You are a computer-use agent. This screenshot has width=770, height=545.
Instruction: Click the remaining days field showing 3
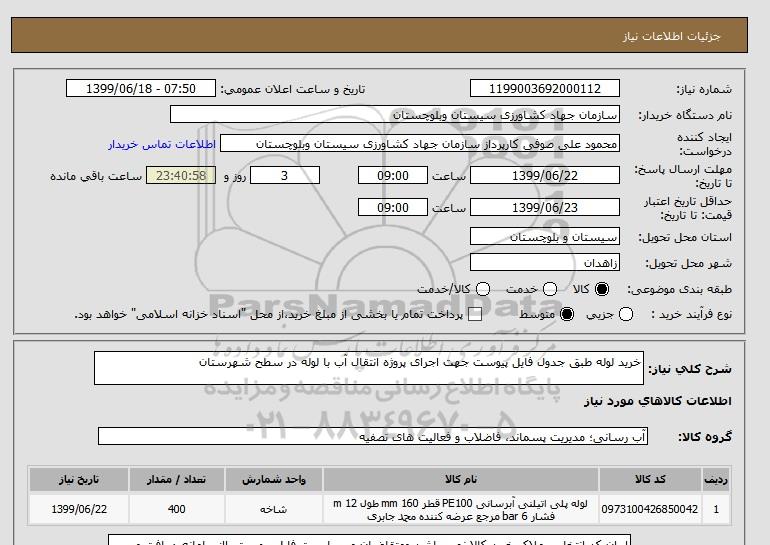pos(285,175)
